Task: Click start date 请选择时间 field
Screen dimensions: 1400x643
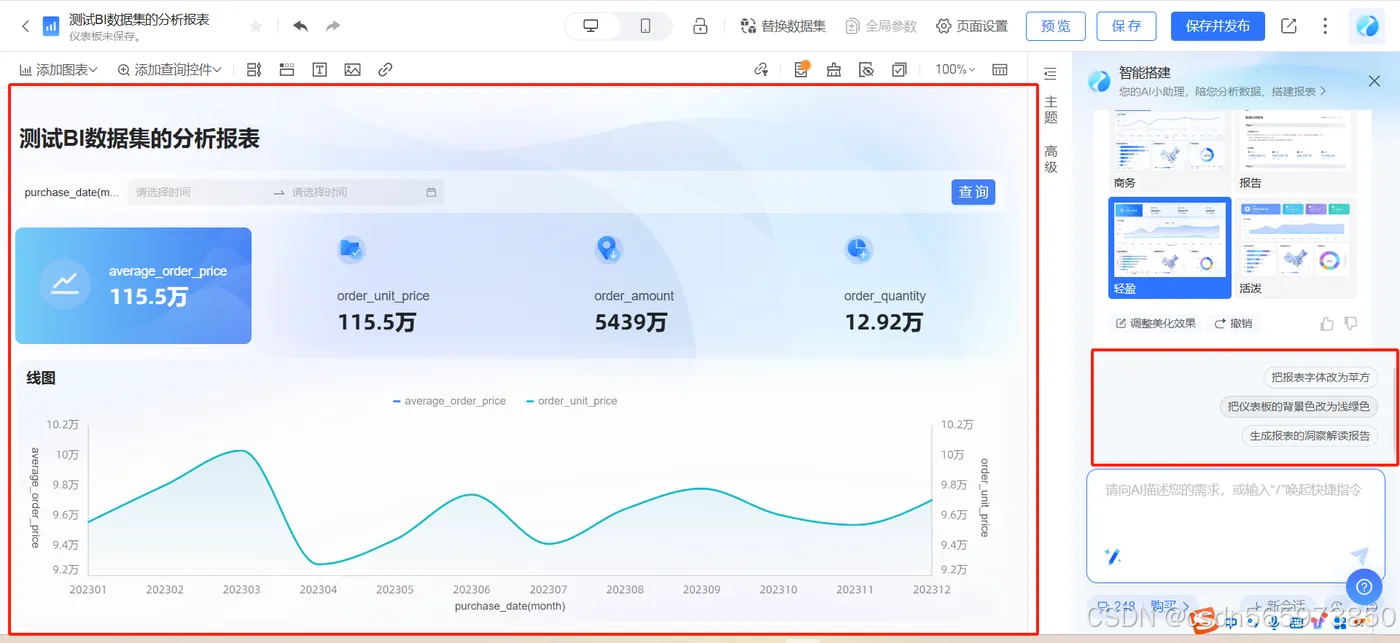Action: (x=199, y=192)
